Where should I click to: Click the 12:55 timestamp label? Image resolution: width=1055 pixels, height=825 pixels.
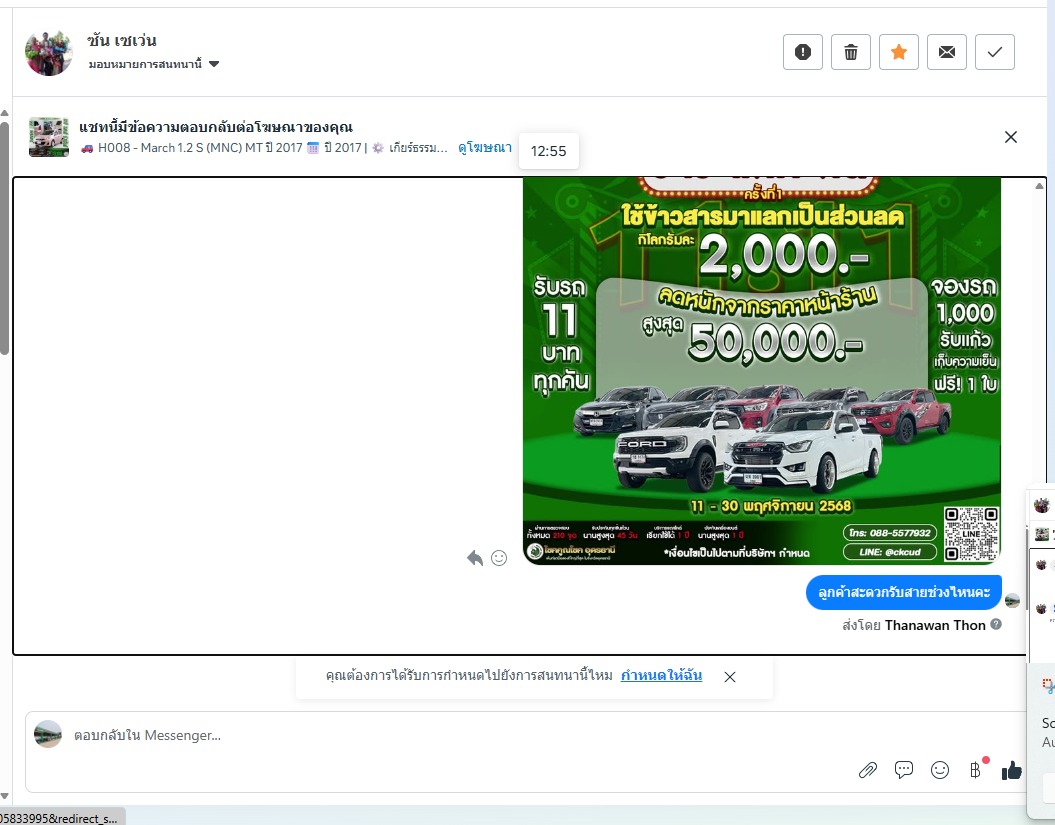click(548, 151)
